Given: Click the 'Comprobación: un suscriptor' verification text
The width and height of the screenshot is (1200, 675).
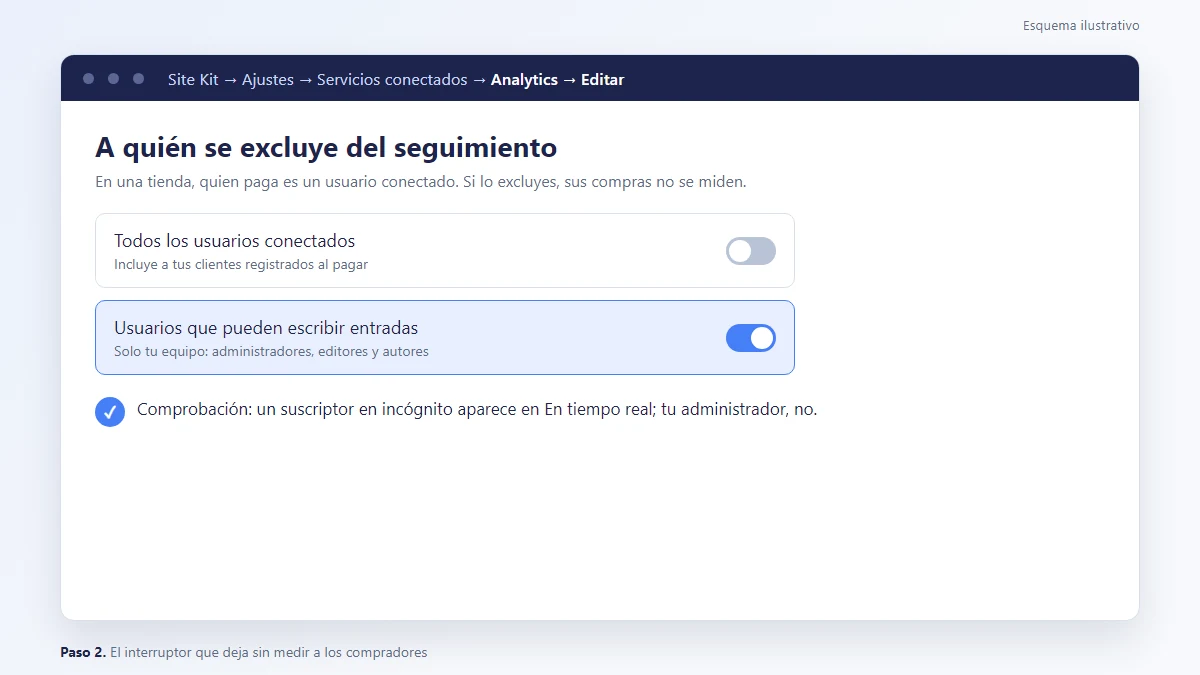Looking at the screenshot, I should pos(477,409).
